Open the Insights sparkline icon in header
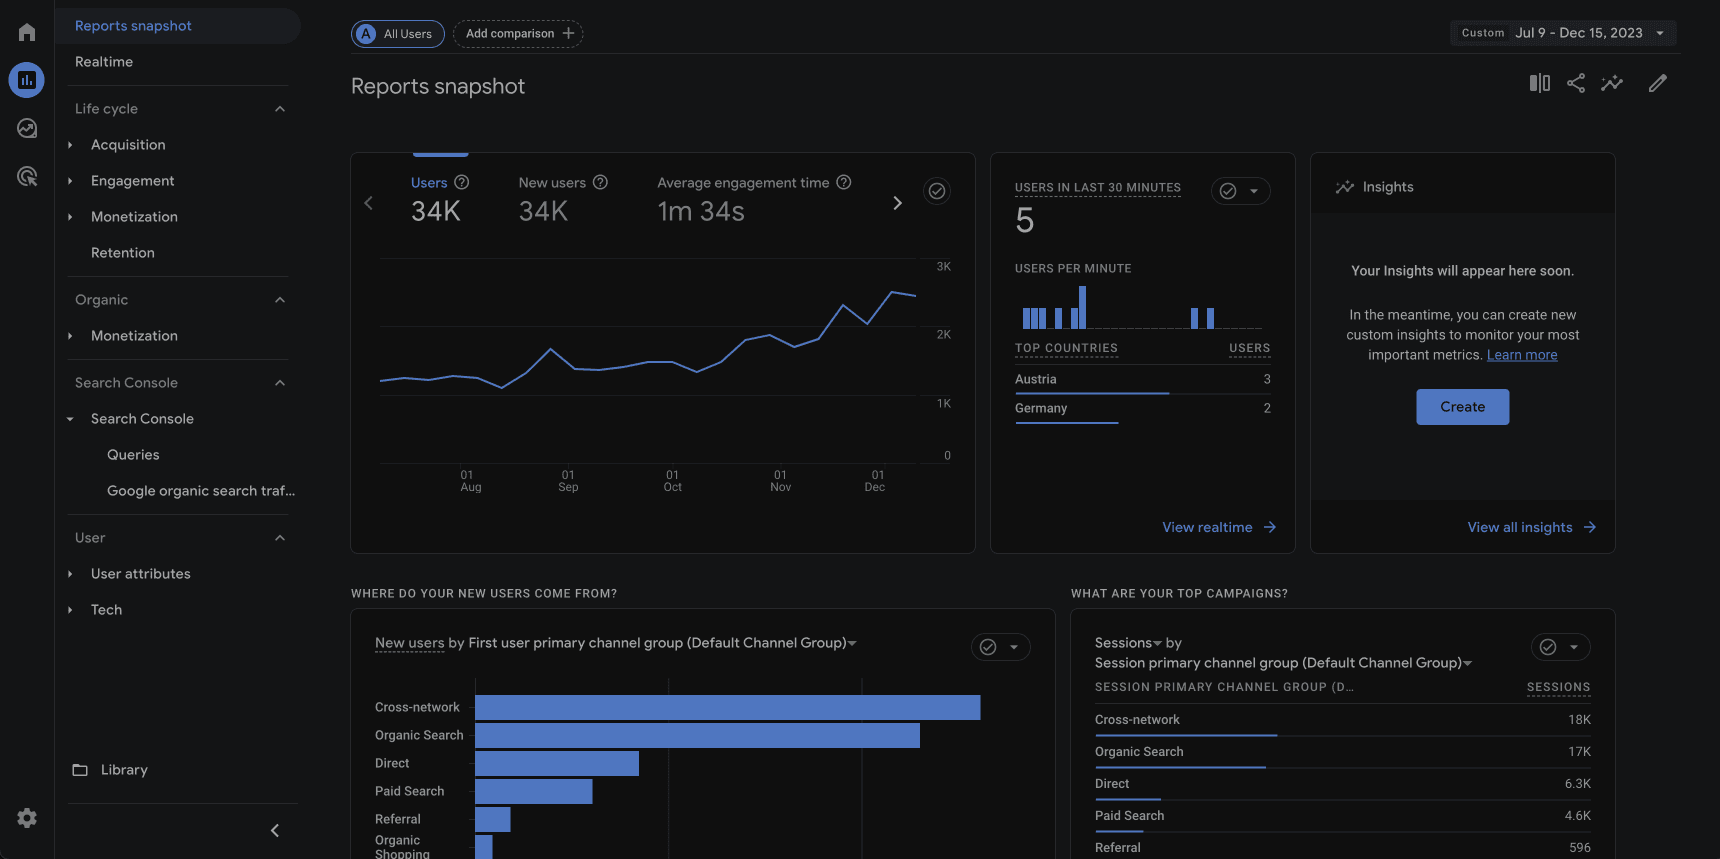1720x859 pixels. point(1612,84)
